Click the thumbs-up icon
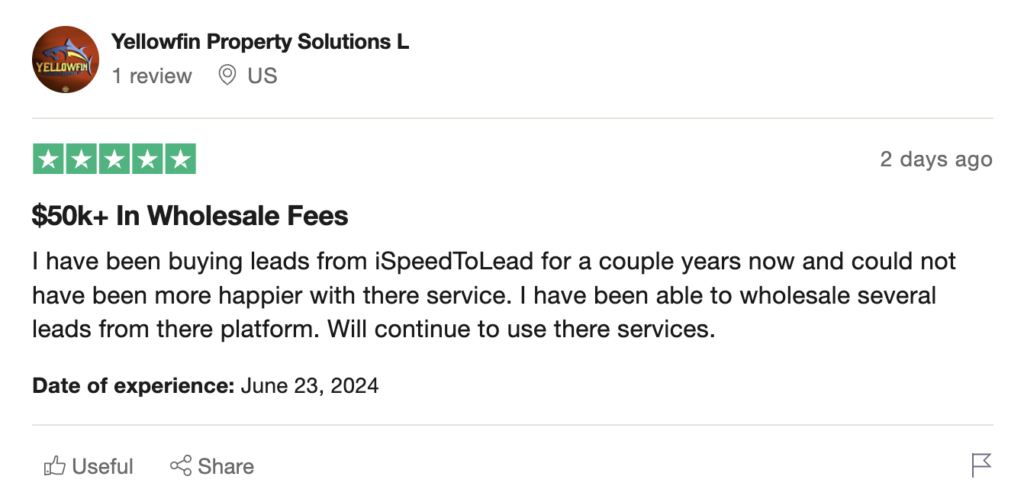1024x502 pixels. 54,466
